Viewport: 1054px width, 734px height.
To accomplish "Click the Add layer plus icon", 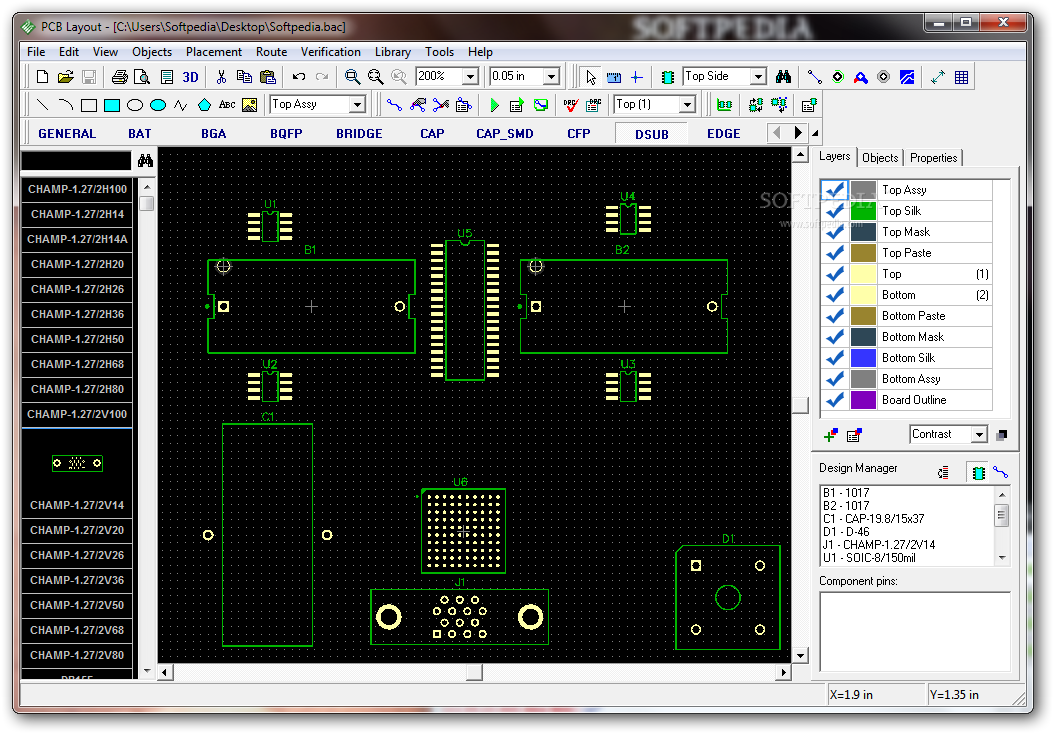I will coord(831,435).
